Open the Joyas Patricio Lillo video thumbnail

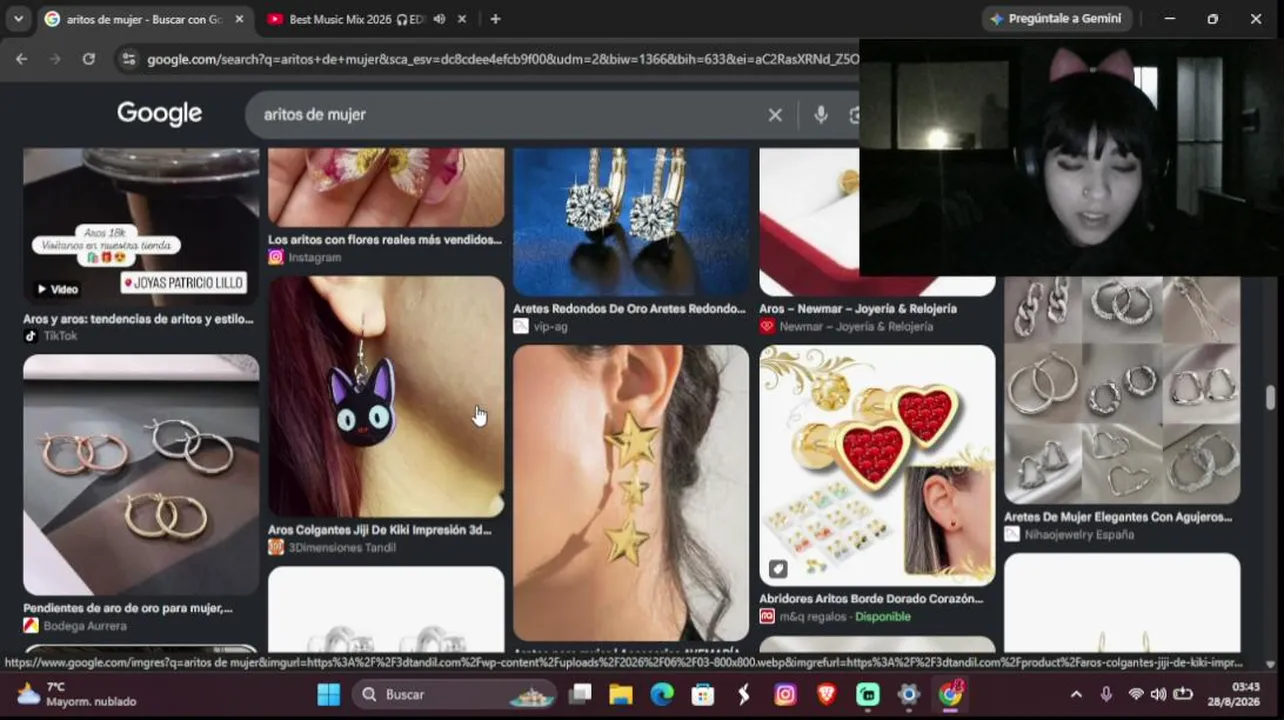[141, 226]
